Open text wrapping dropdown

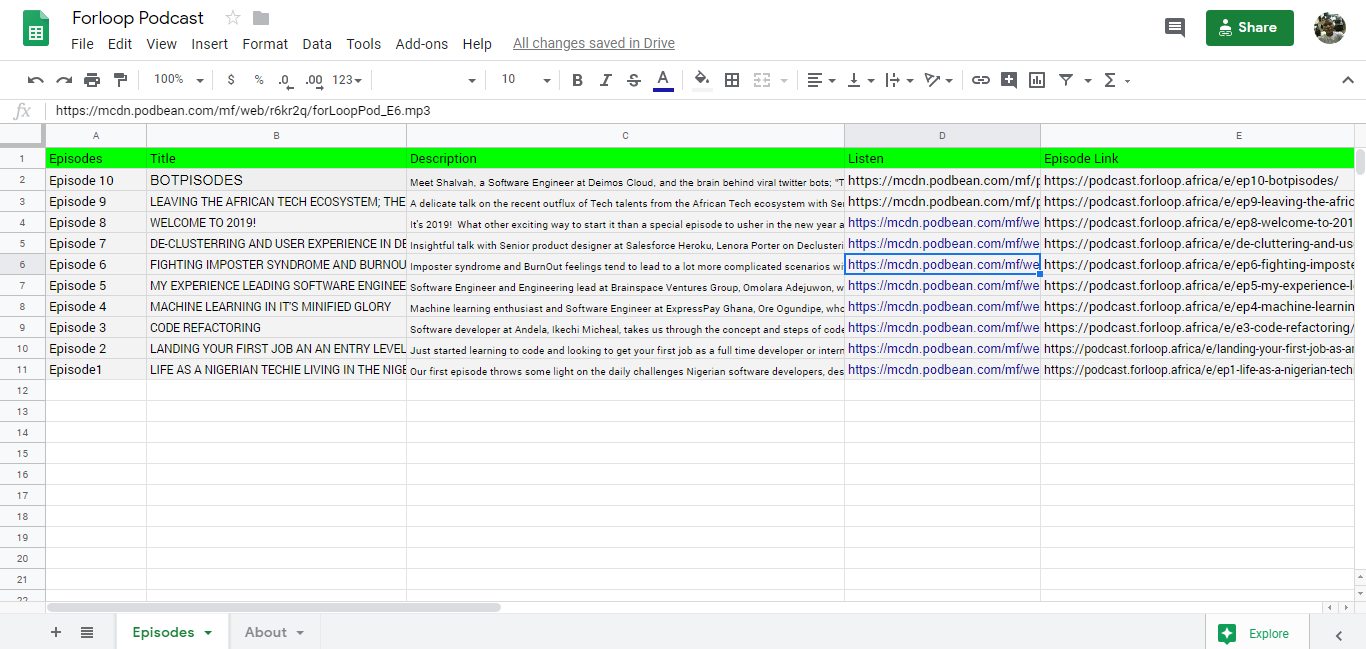pos(900,80)
